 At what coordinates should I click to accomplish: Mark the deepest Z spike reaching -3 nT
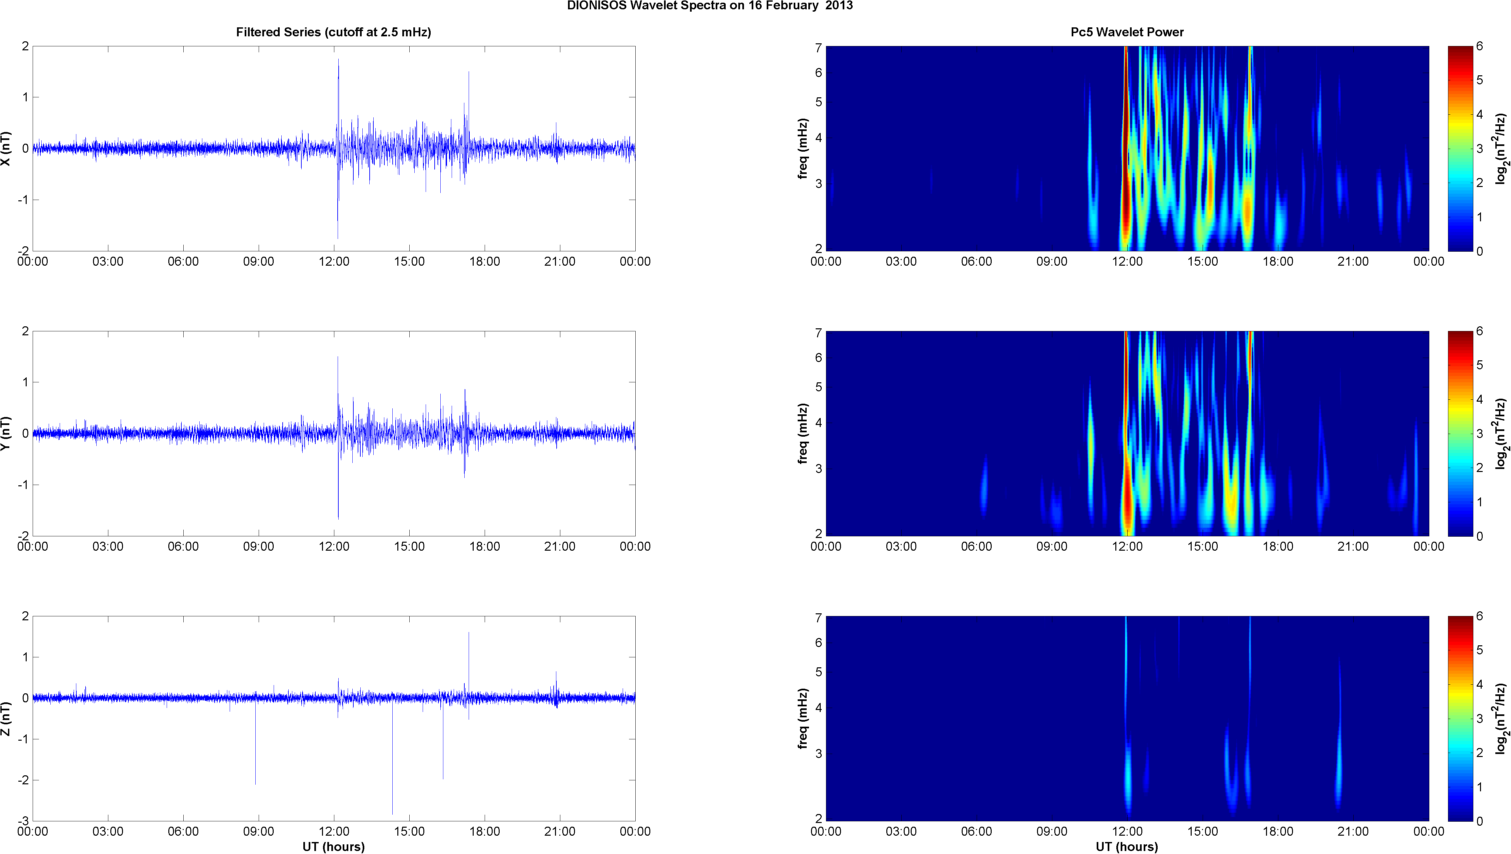tap(392, 756)
